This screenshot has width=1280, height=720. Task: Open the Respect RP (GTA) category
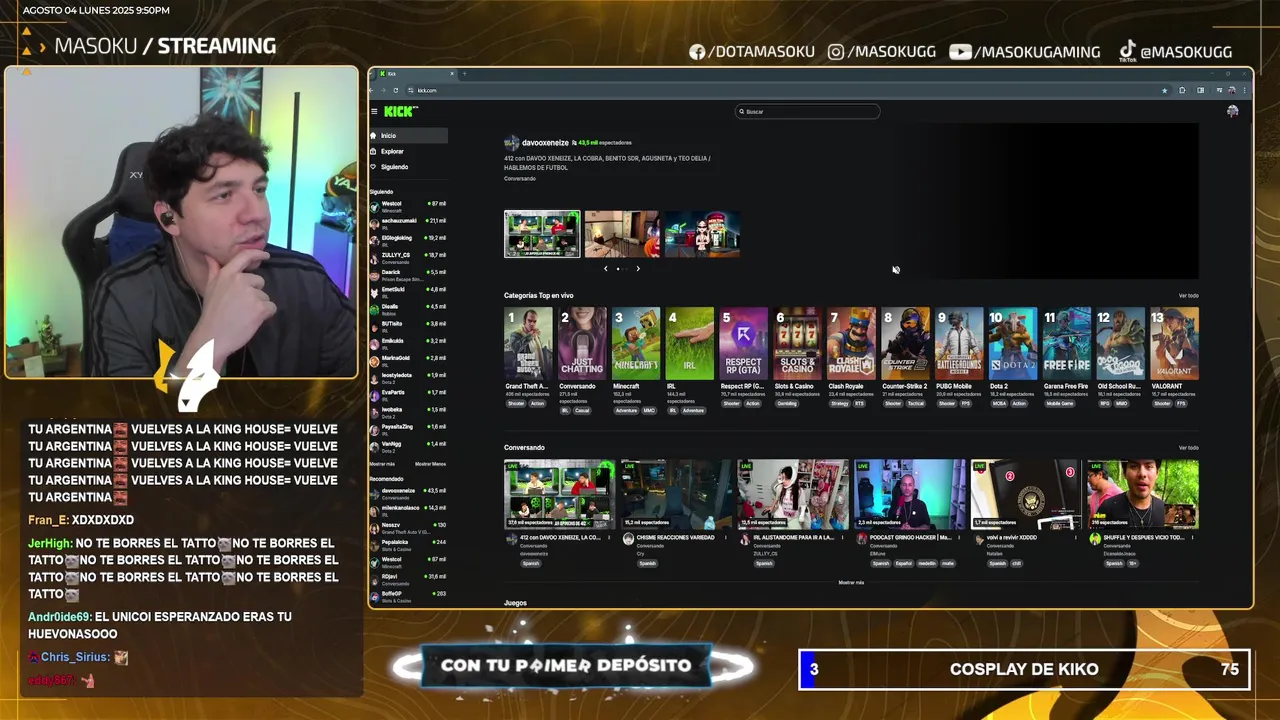744,344
